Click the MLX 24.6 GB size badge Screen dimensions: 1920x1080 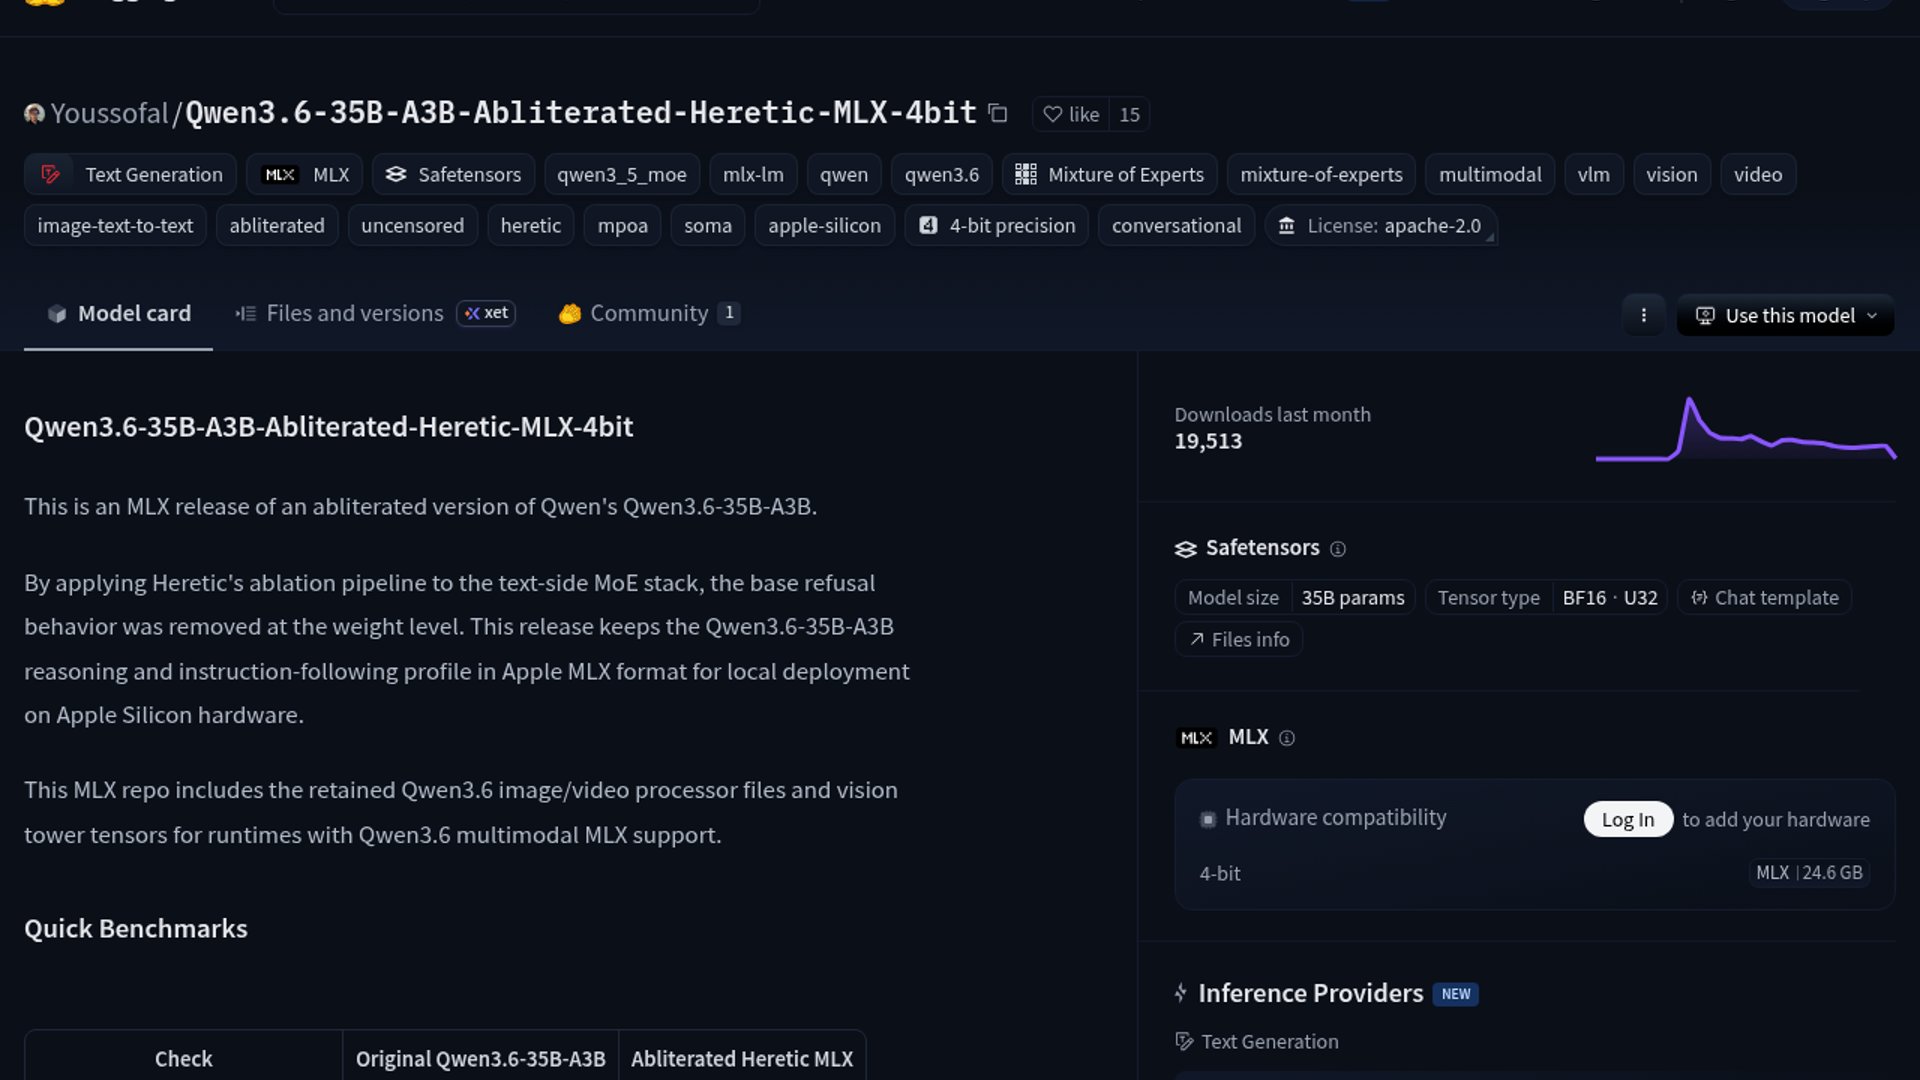[1809, 873]
